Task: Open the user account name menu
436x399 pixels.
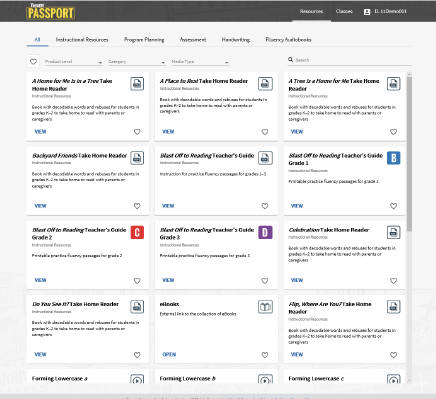Action: (390, 11)
